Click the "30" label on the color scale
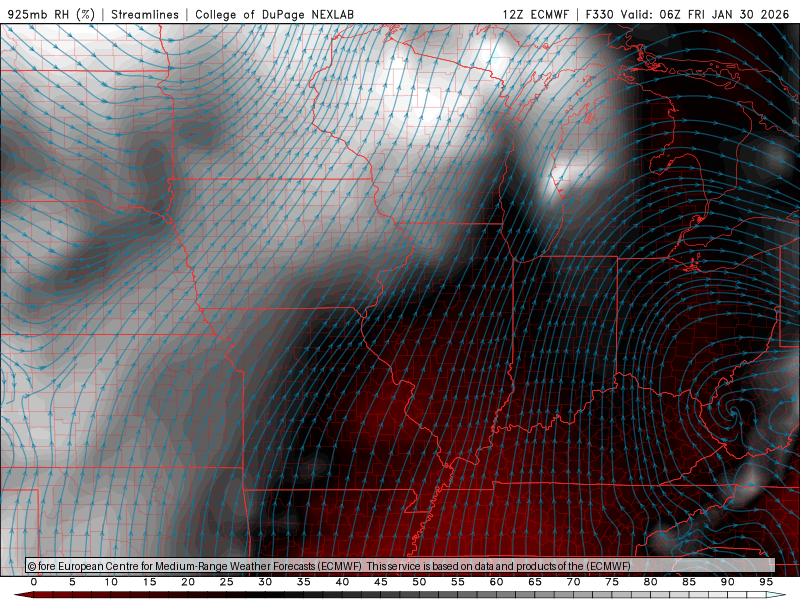 tap(265, 582)
